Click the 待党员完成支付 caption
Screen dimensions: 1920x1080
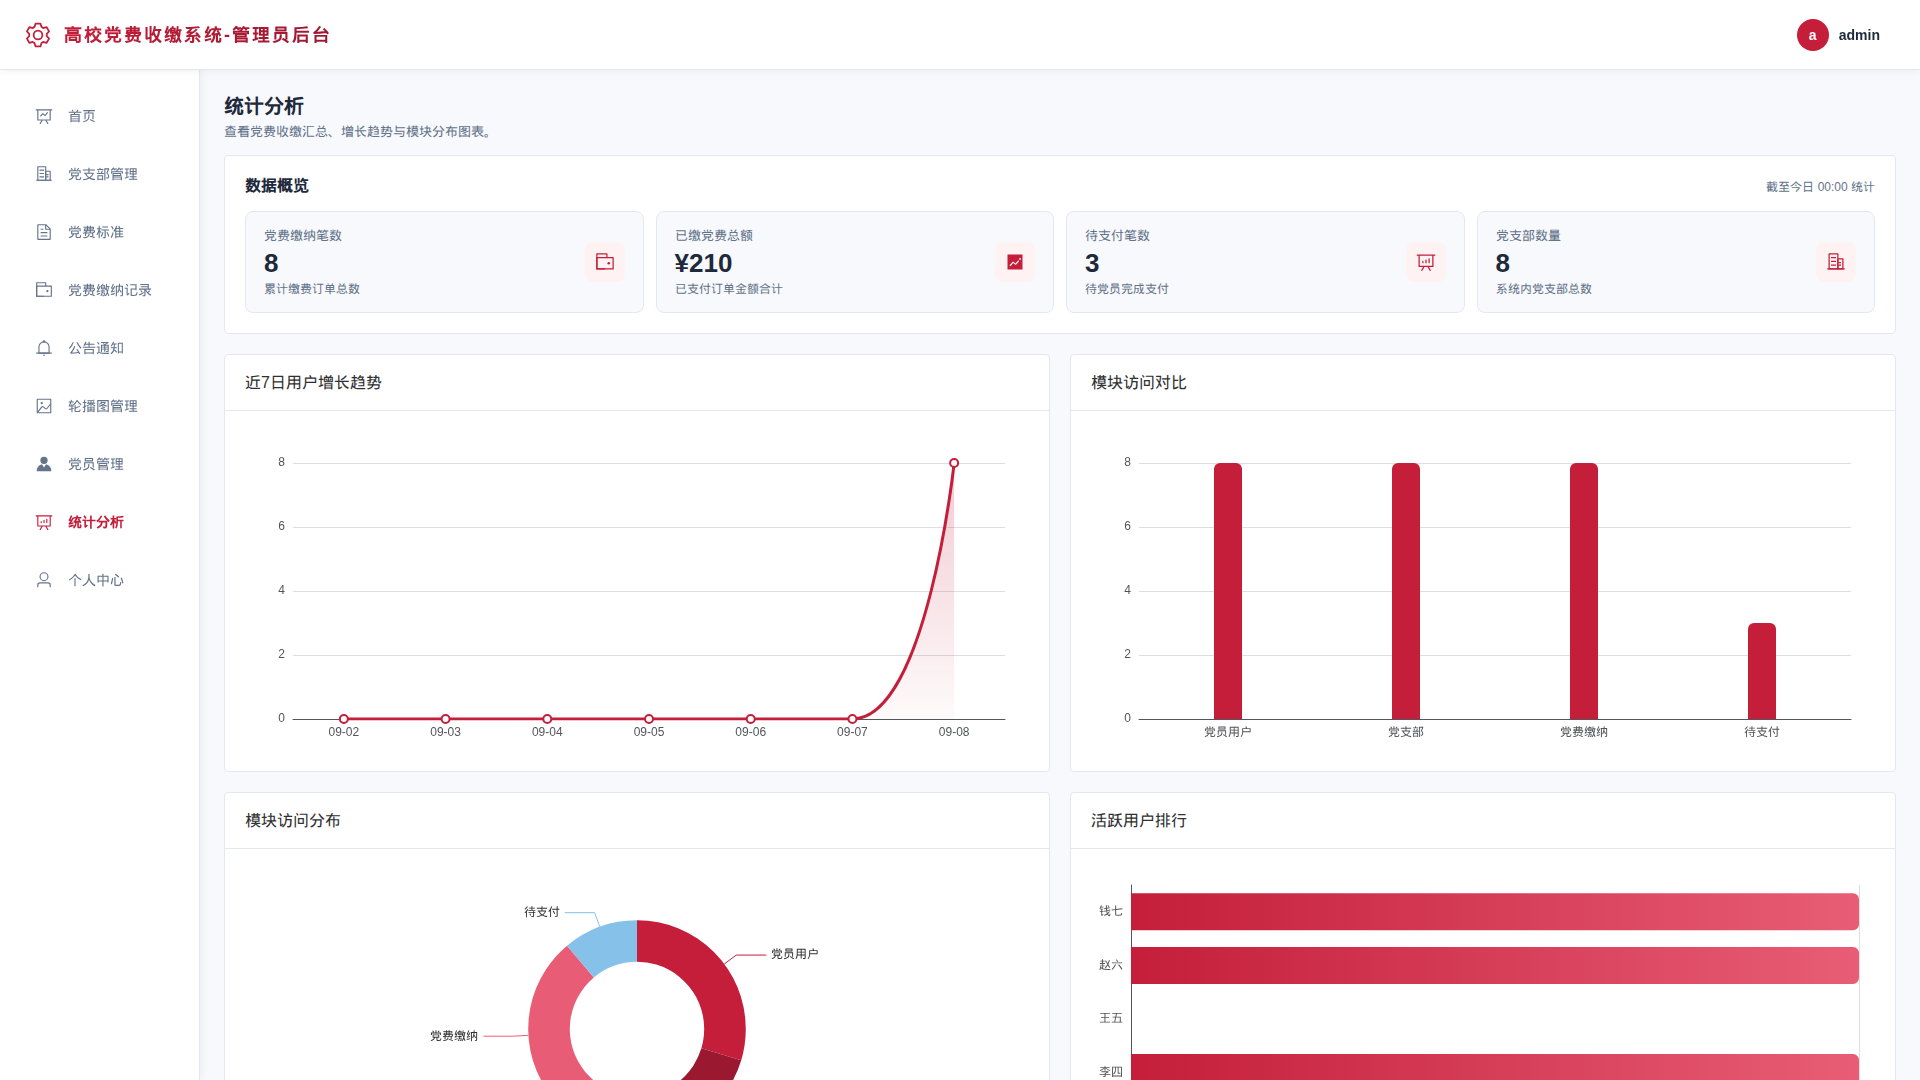pos(1127,289)
